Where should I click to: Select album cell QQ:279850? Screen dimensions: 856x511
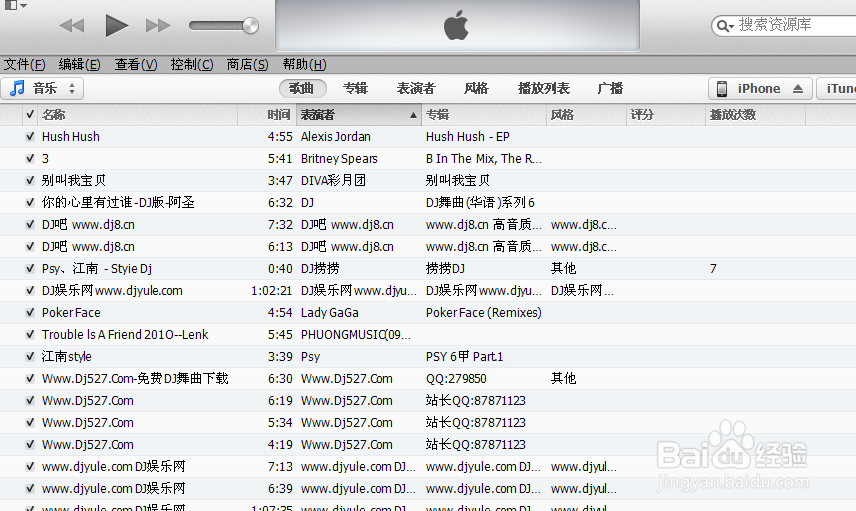(x=456, y=378)
